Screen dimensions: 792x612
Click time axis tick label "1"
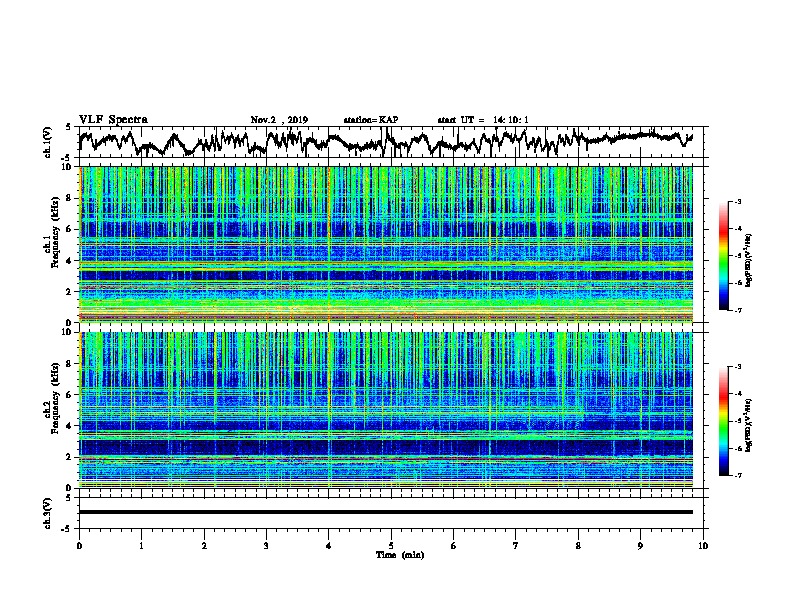point(141,546)
